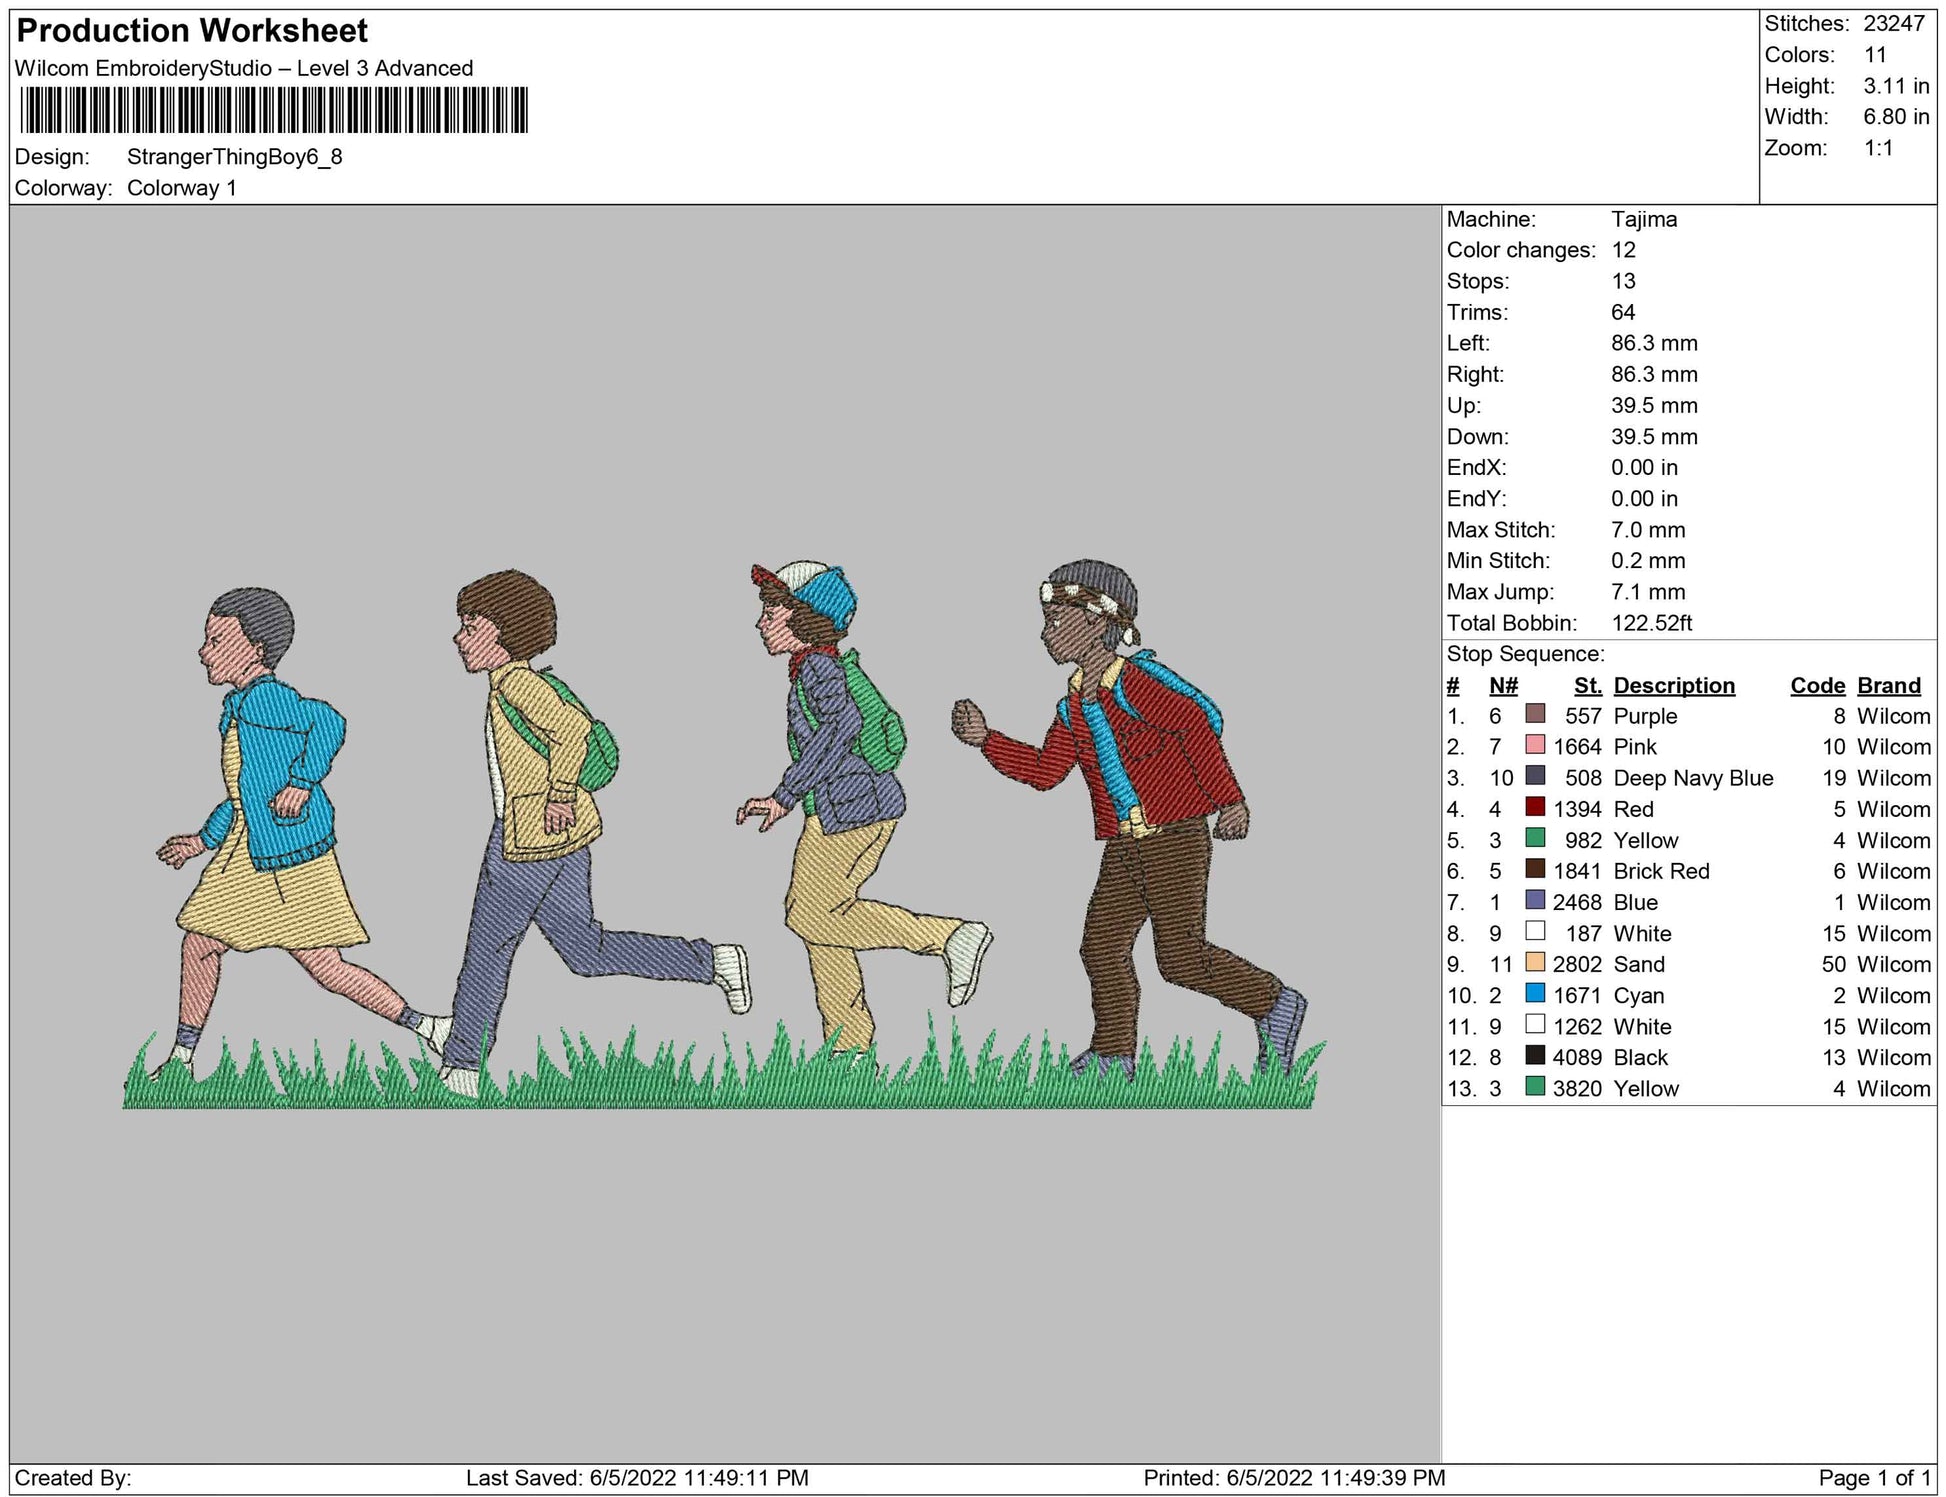Click the barcode under the title
Screen dimensions: 1946x1497
point(273,110)
